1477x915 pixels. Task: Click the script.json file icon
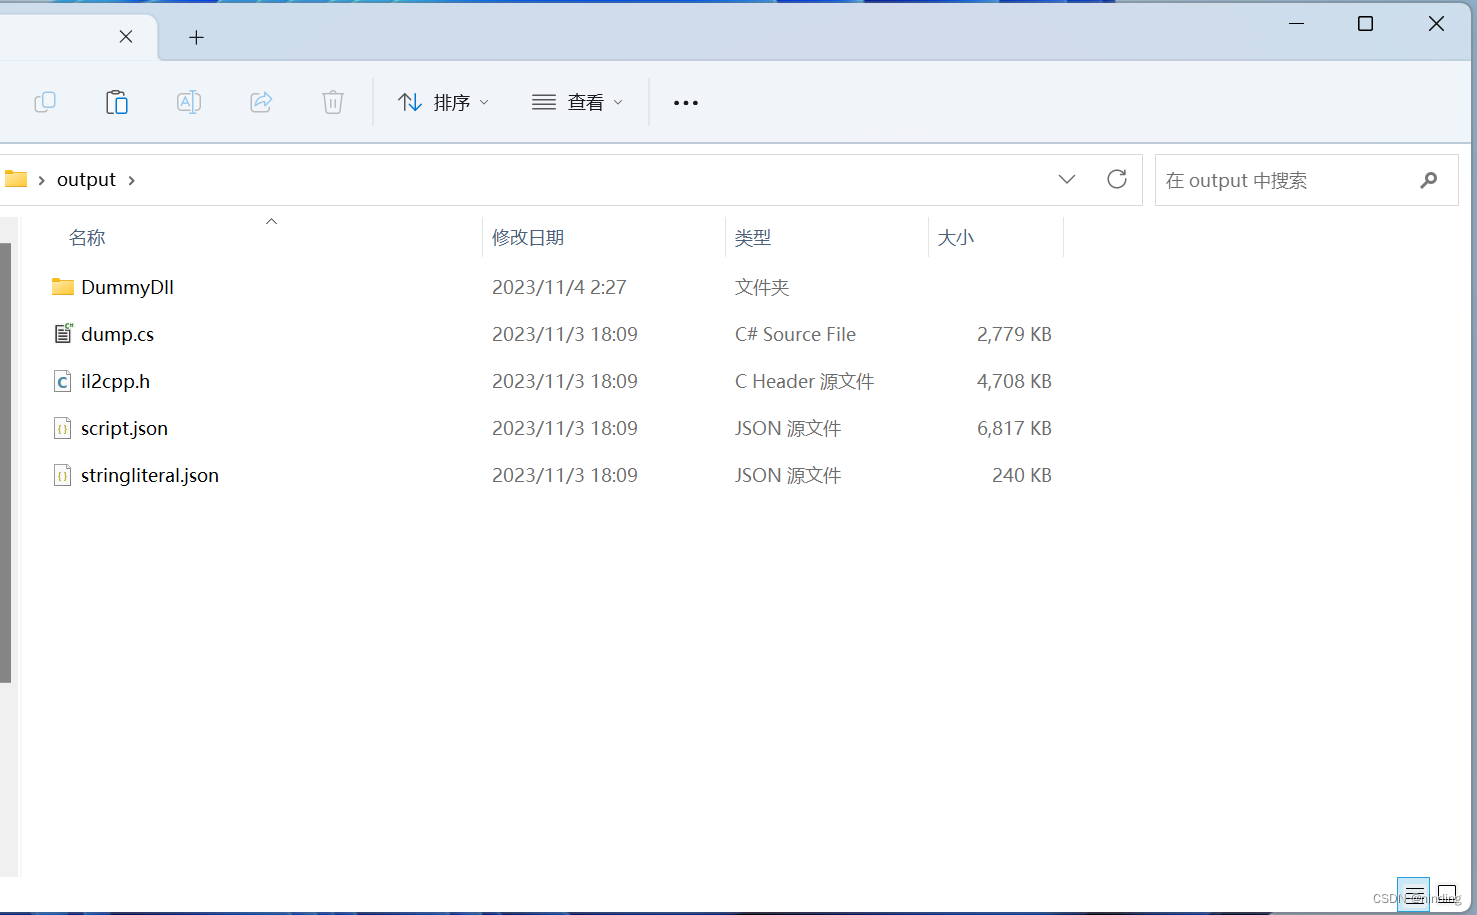click(x=63, y=428)
